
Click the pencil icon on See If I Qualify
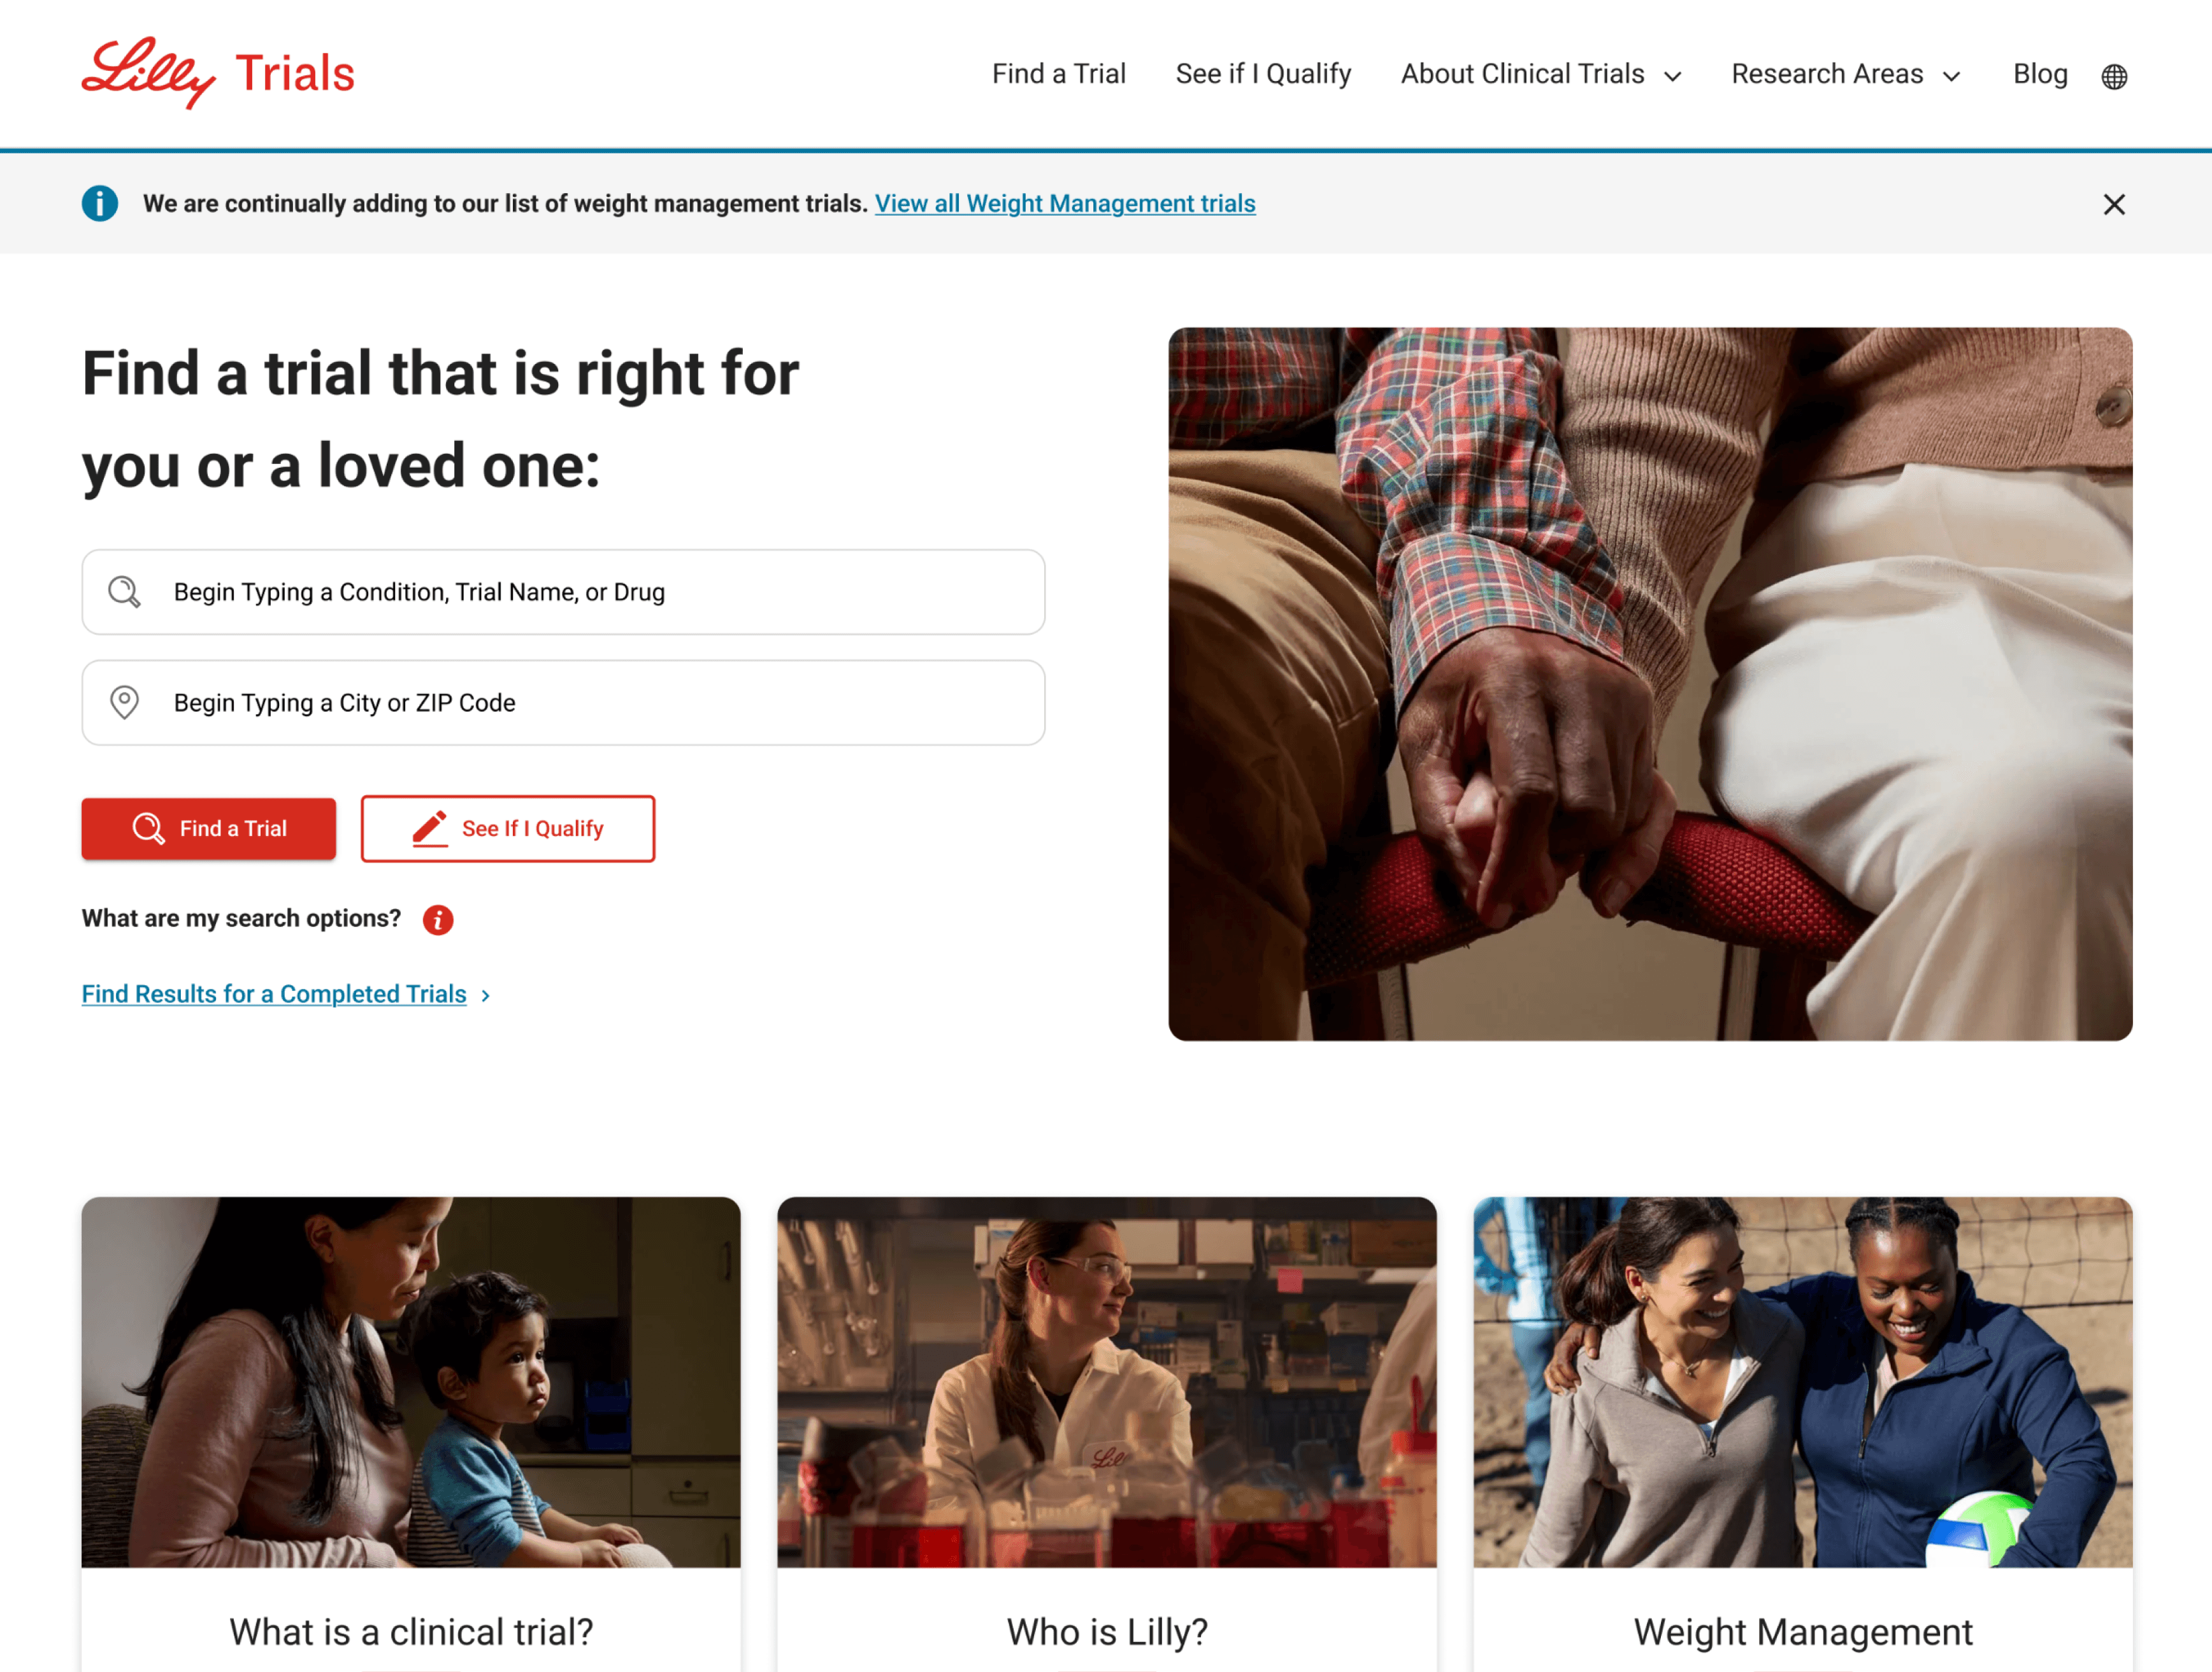(x=430, y=829)
